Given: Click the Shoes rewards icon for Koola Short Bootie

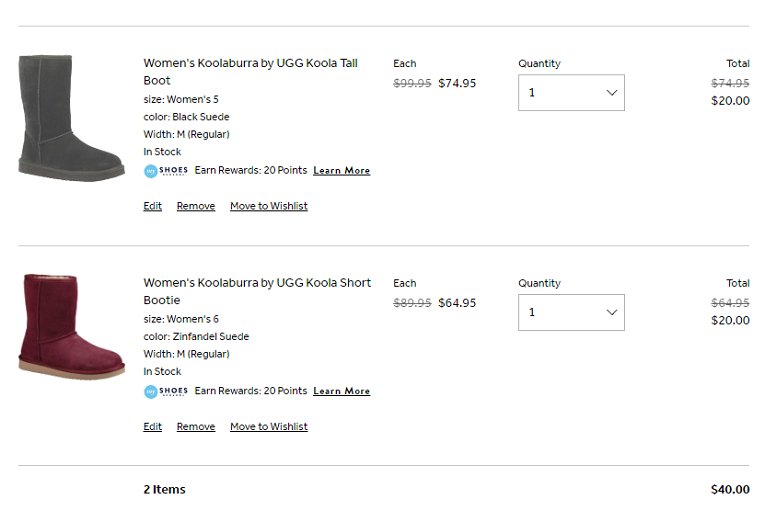Looking at the screenshot, I should pos(166,392).
